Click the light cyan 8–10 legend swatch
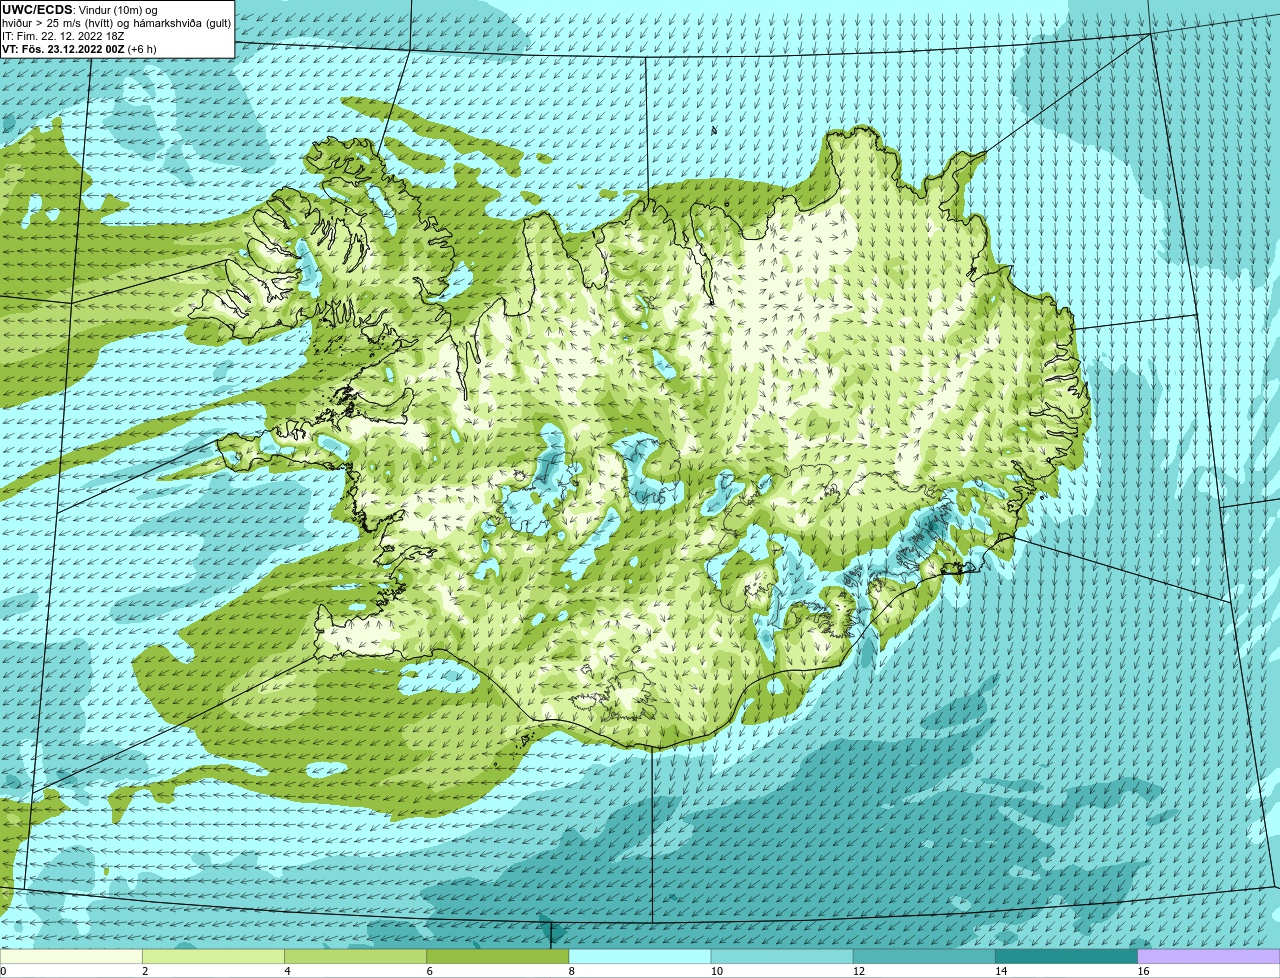This screenshot has width=1280, height=978. 640,957
